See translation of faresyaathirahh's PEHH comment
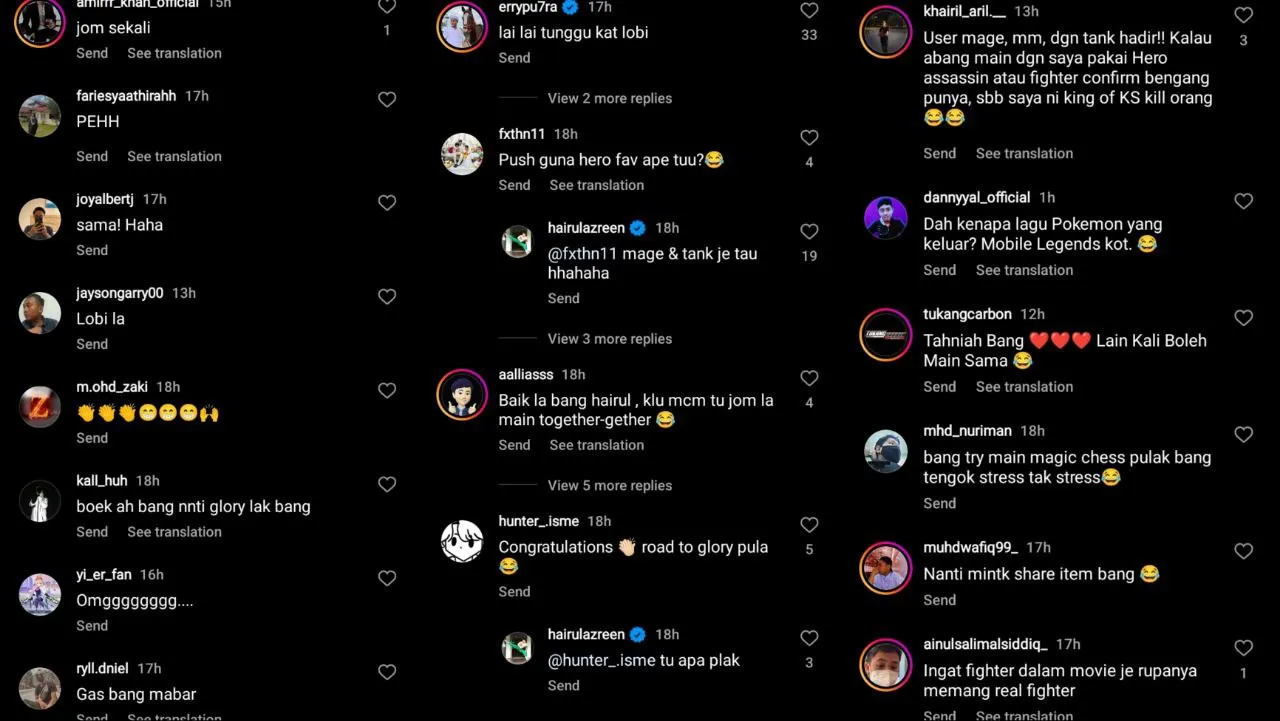This screenshot has width=1280, height=721. click(x=174, y=156)
